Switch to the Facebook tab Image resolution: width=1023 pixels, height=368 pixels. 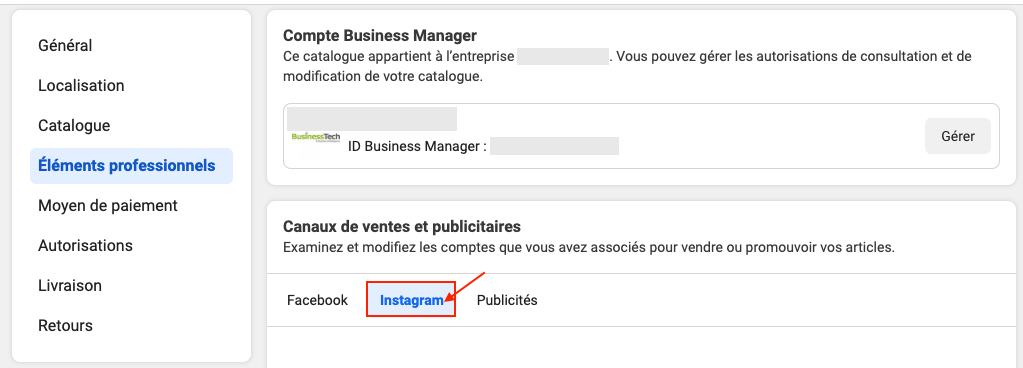click(x=318, y=300)
